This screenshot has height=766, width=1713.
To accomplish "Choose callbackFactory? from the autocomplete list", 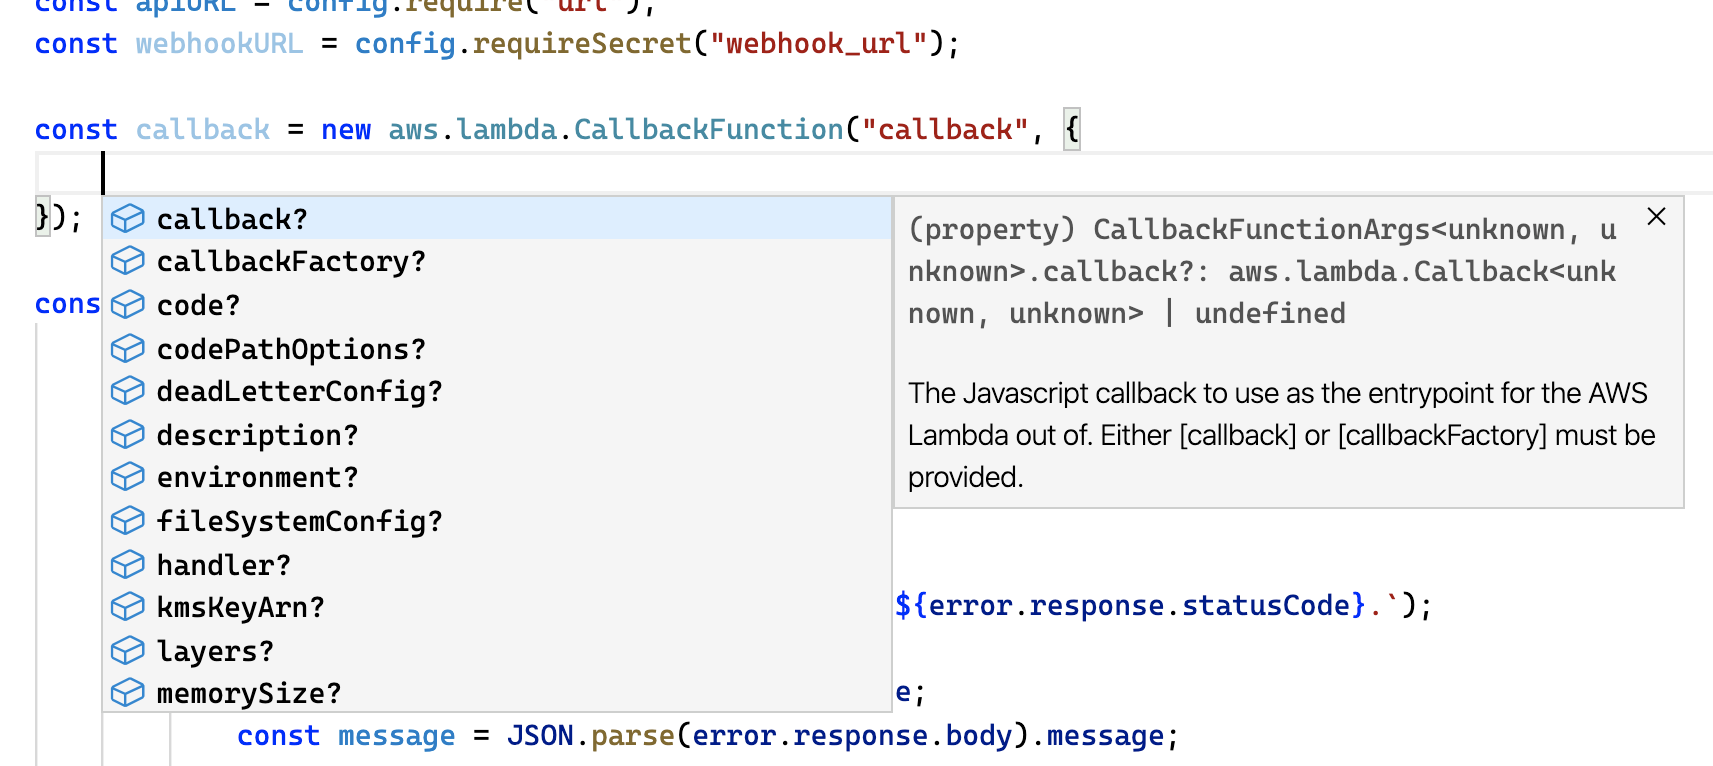I will pos(497,261).
